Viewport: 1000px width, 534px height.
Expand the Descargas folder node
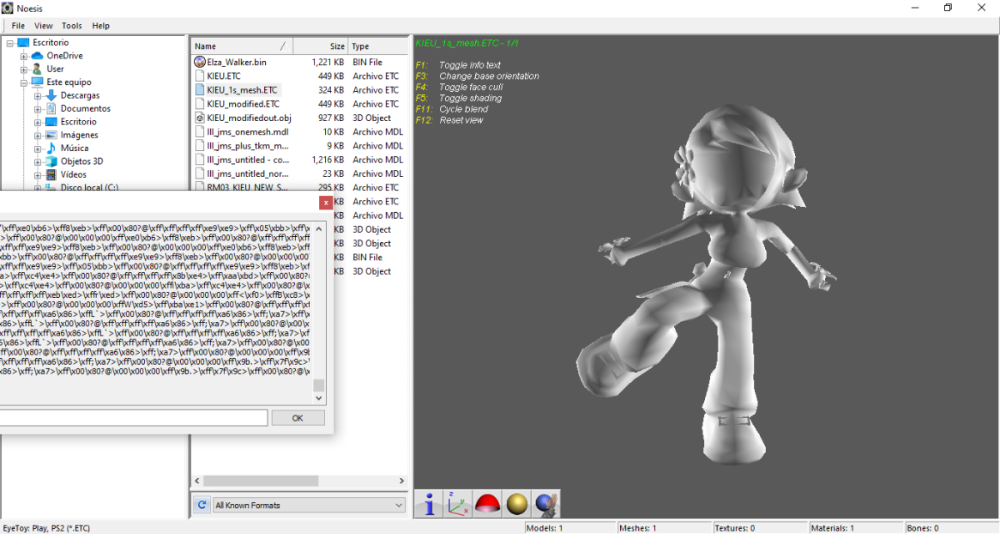tap(37, 95)
